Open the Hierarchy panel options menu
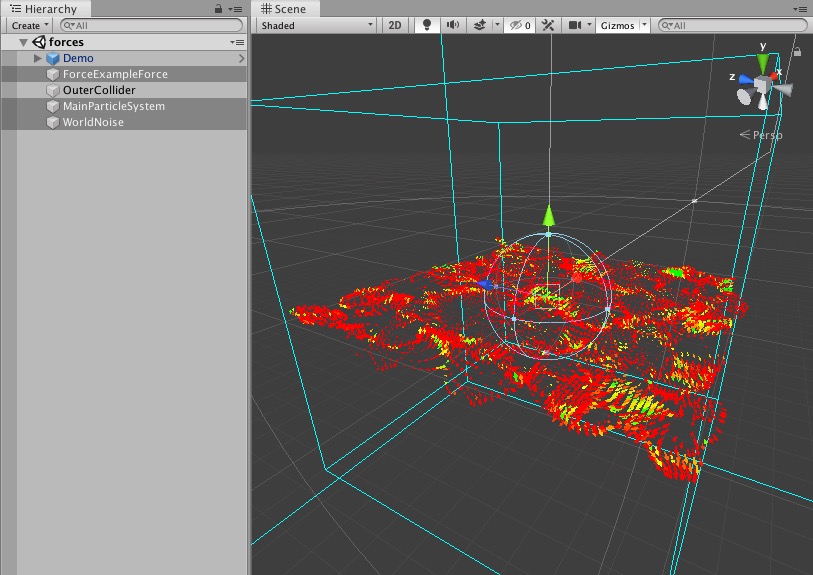This screenshot has width=813, height=575. click(x=235, y=9)
